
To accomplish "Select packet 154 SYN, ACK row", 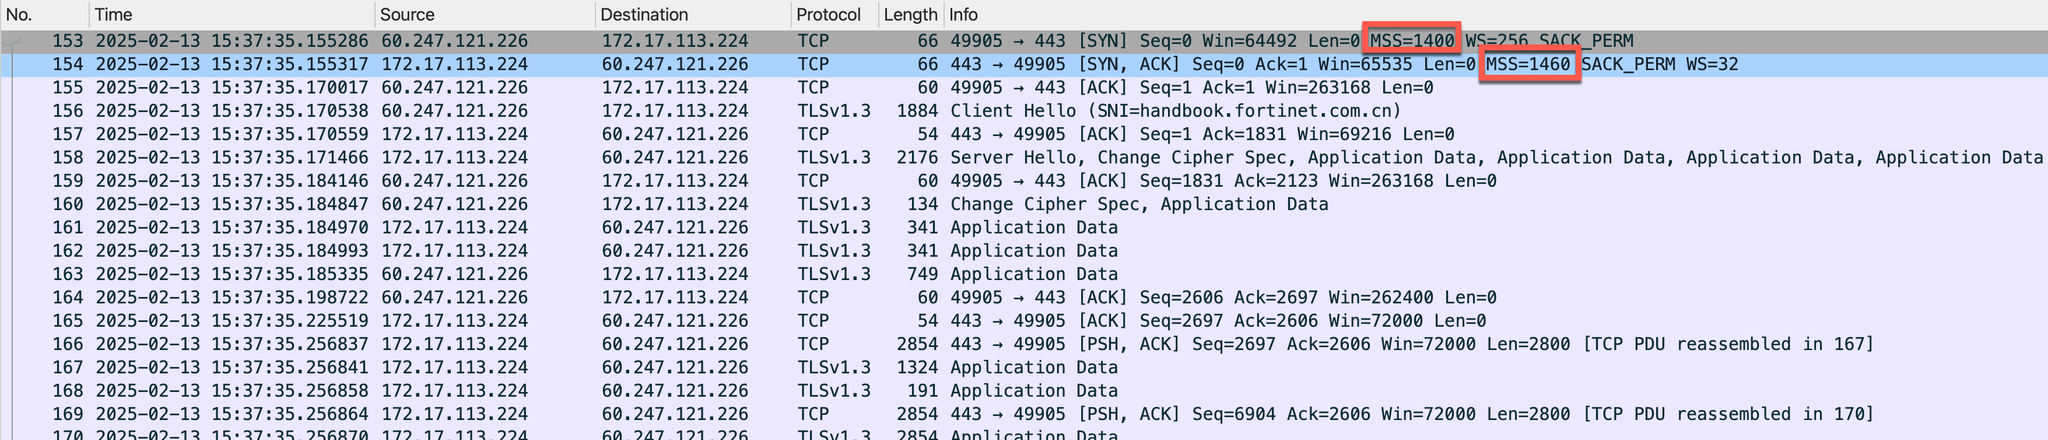I will click(x=1024, y=64).
